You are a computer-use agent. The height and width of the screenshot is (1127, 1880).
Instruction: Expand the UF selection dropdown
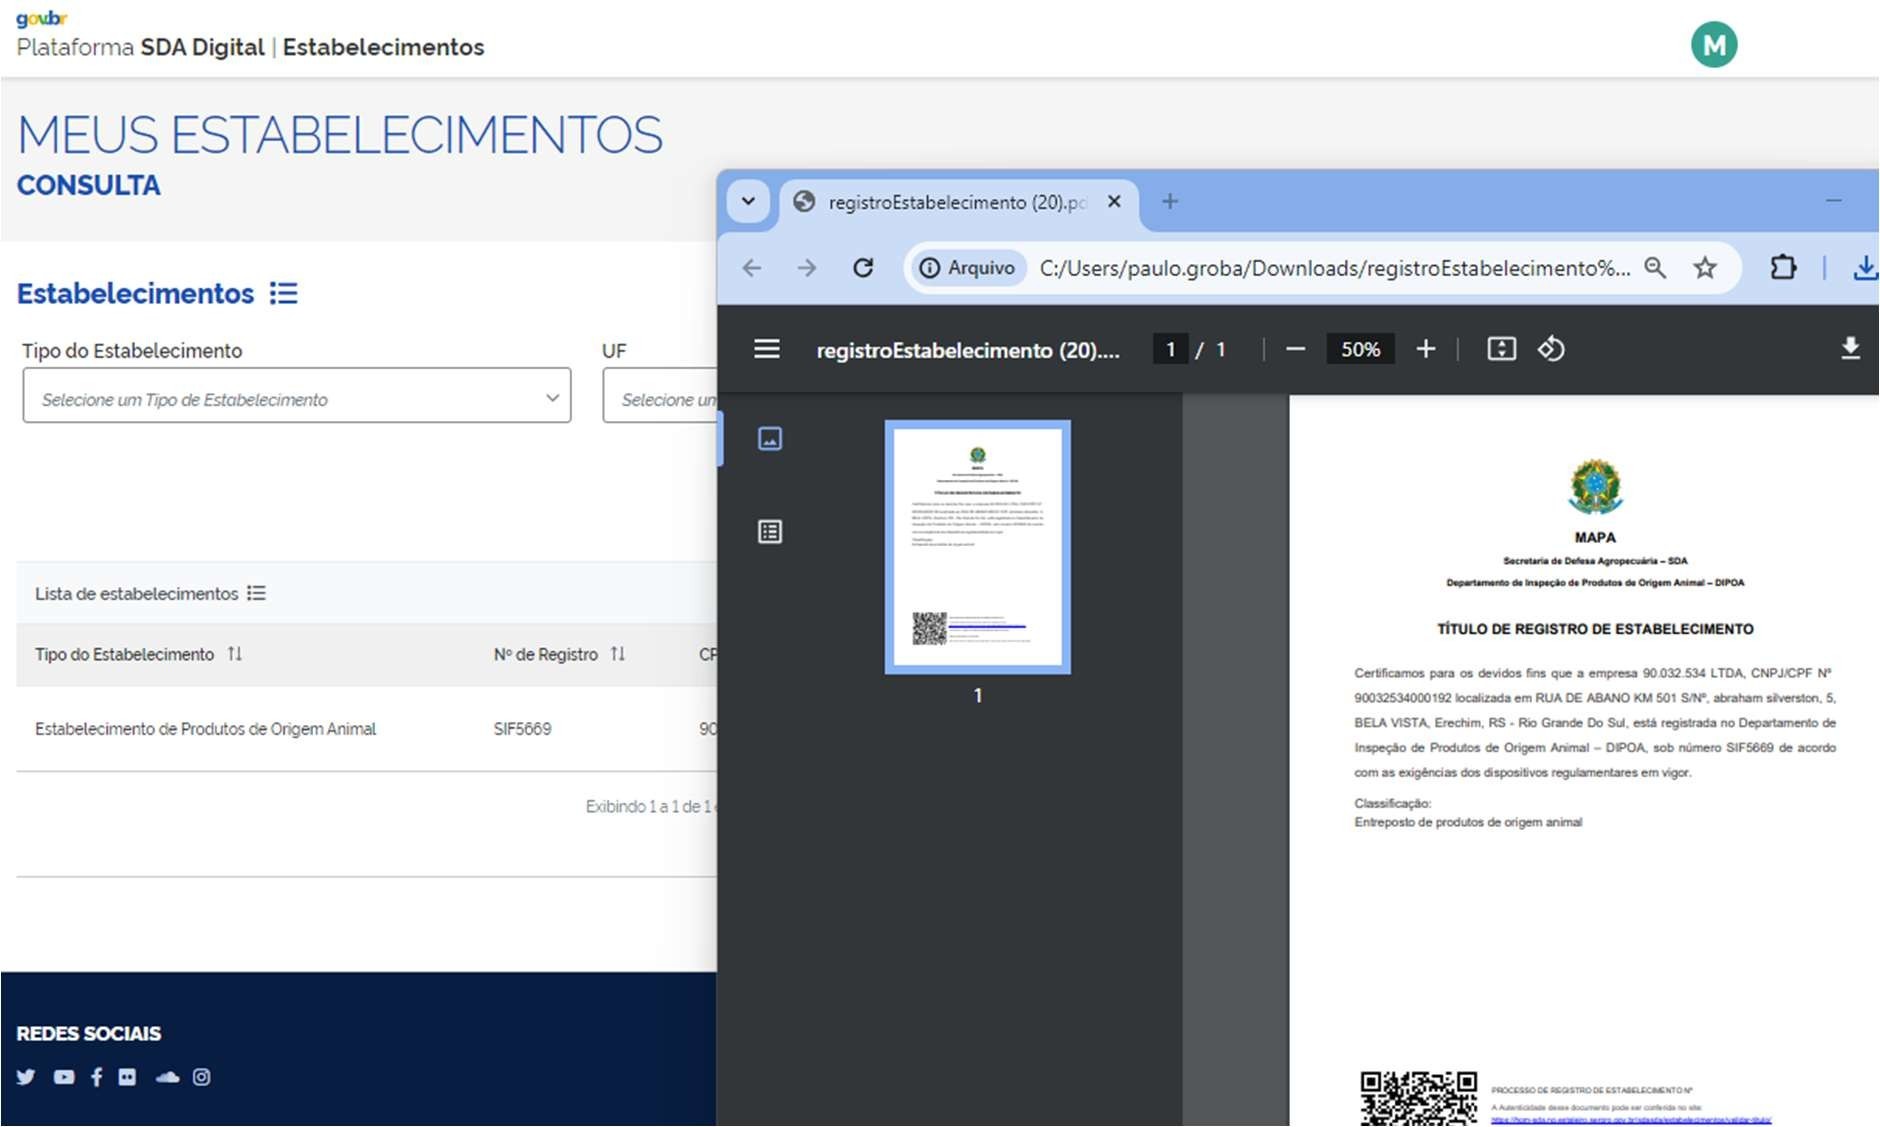point(660,396)
